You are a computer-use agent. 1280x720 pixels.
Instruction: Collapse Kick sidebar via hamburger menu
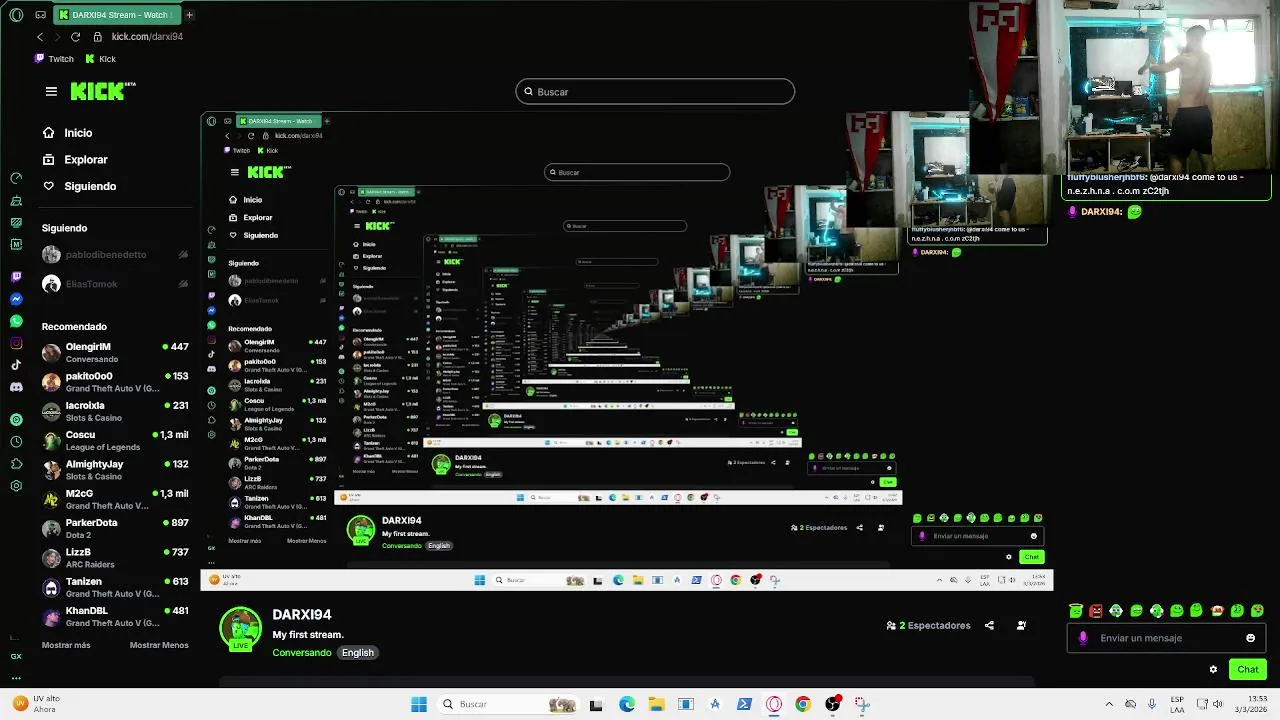(51, 91)
